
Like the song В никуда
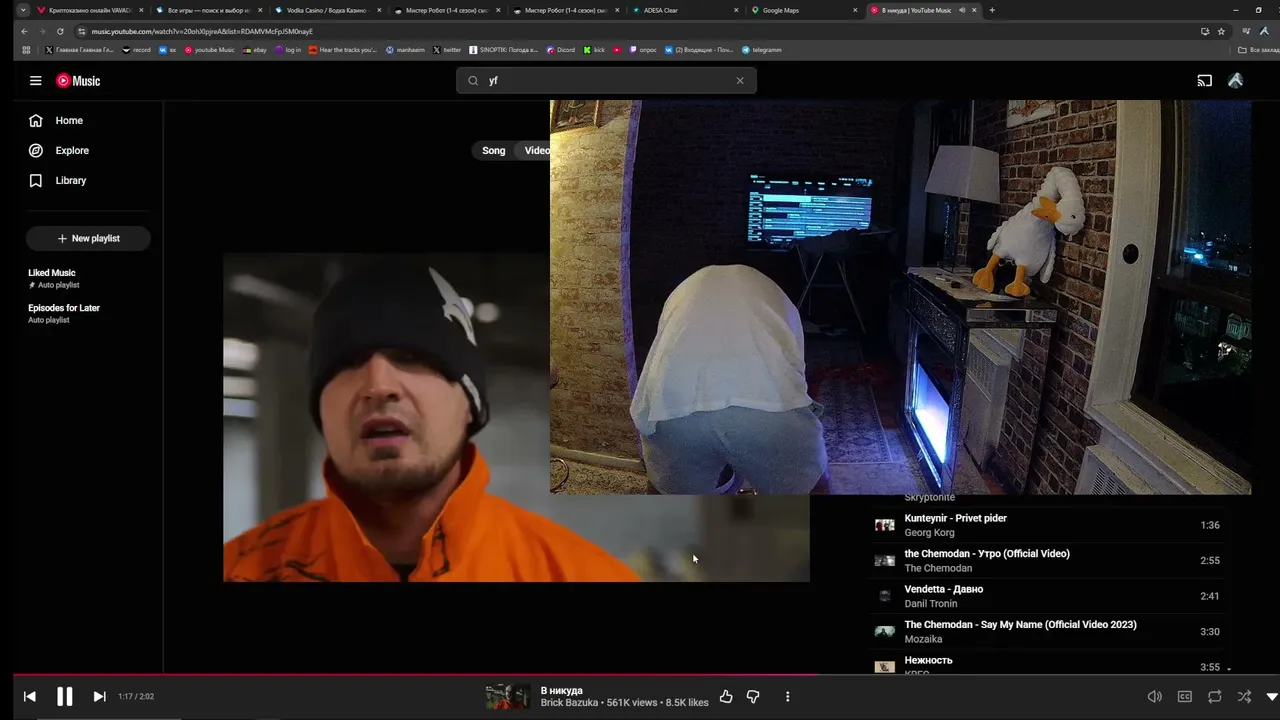click(x=726, y=697)
